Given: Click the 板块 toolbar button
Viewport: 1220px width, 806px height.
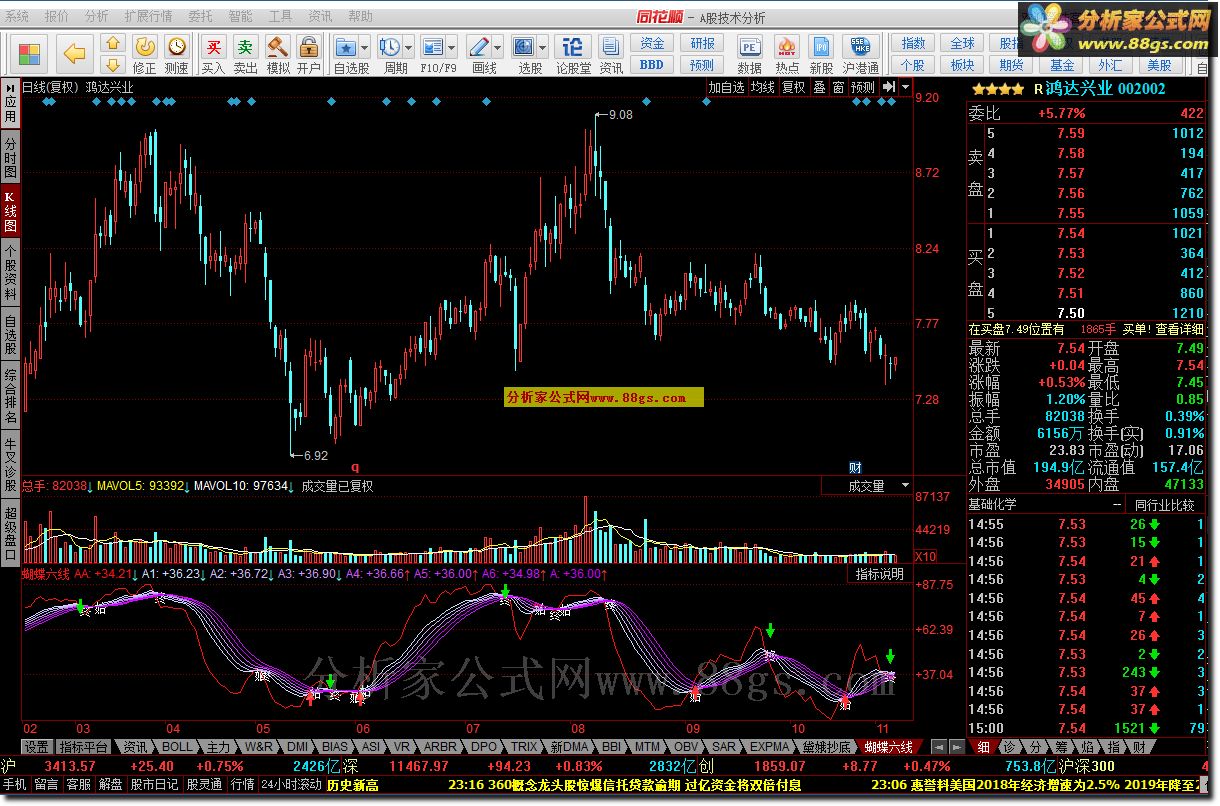Looking at the screenshot, I should click(x=962, y=65).
